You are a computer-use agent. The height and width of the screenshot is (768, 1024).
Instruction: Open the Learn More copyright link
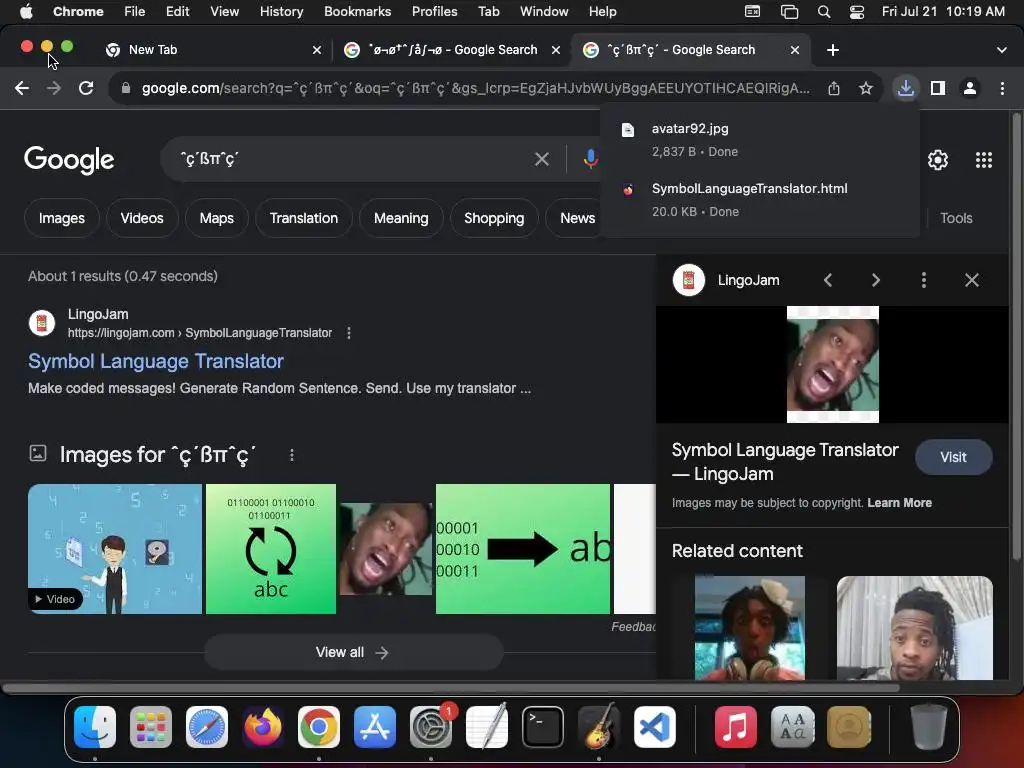[x=899, y=503]
